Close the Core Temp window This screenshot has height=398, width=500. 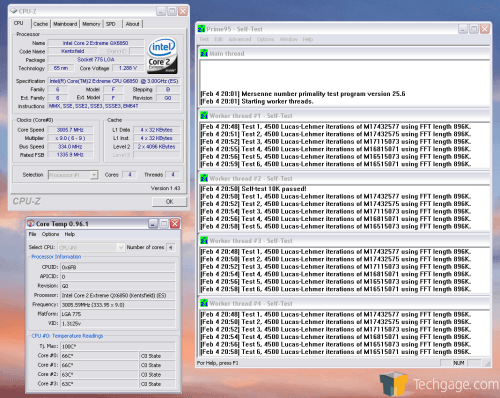pyautogui.click(x=175, y=224)
